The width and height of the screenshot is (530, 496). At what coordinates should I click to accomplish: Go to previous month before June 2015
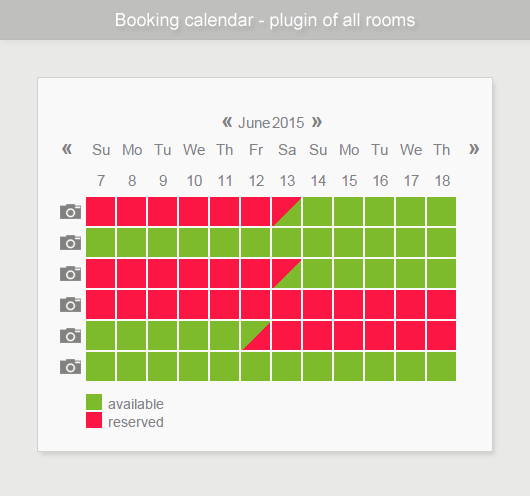point(227,122)
